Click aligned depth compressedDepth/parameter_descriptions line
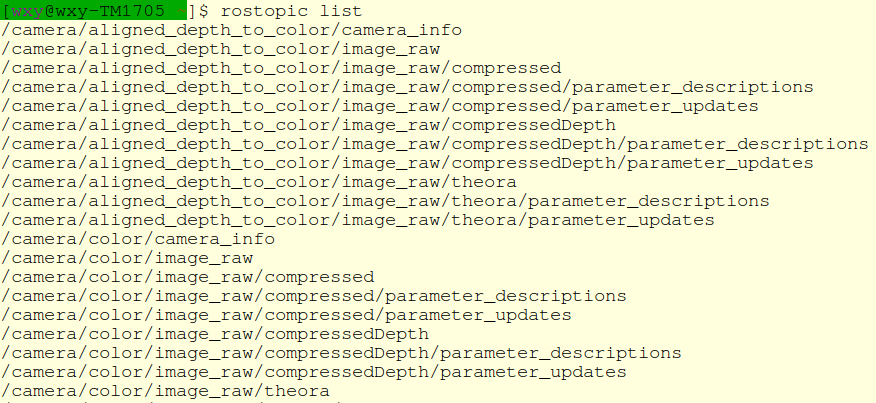This screenshot has width=876, height=403. coord(435,144)
